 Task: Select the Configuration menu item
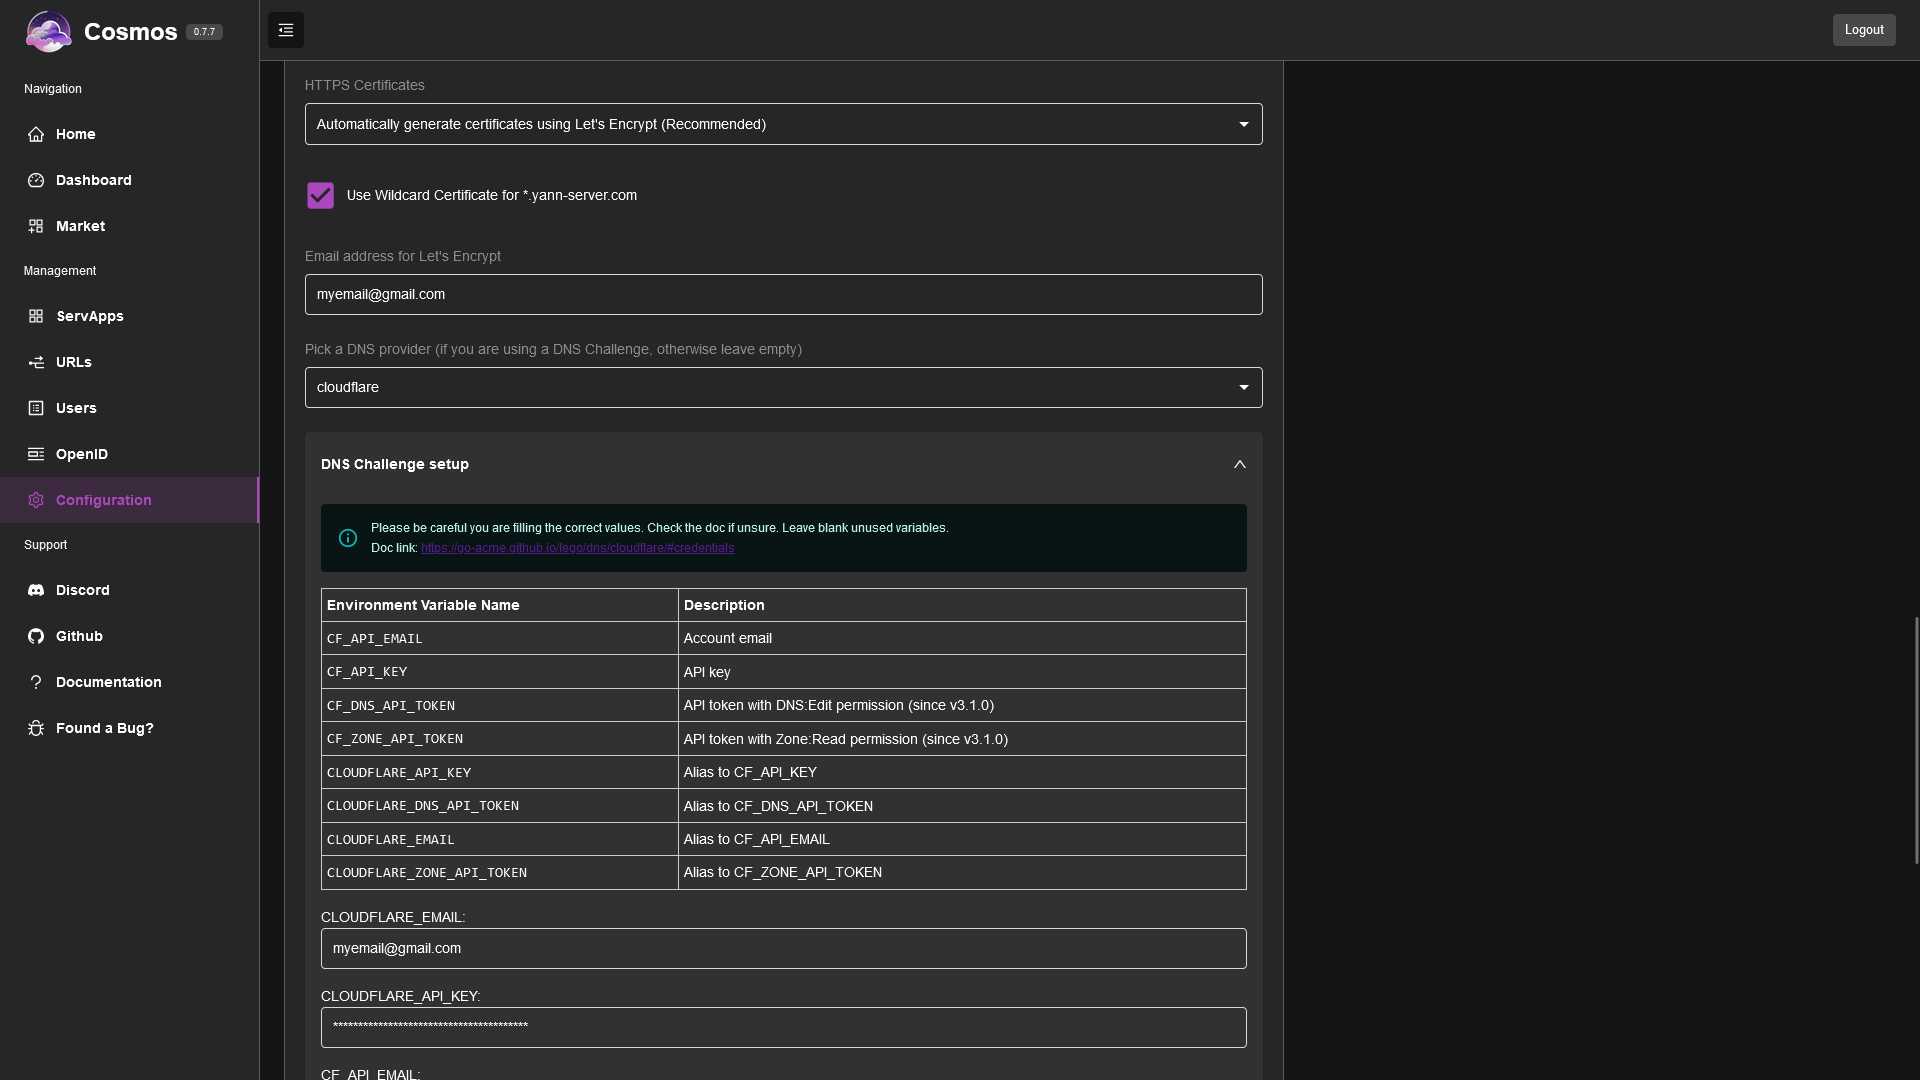[130, 500]
